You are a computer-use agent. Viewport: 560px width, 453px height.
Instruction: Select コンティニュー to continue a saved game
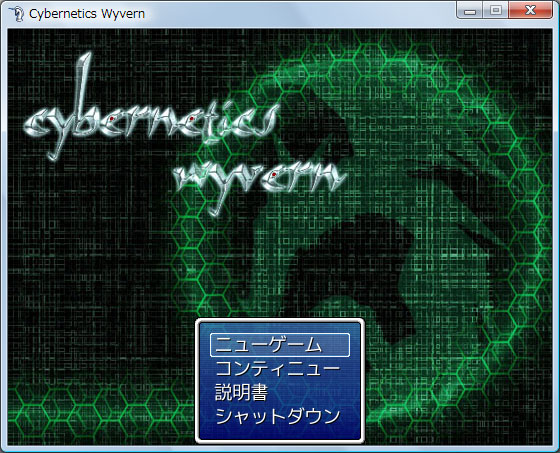click(278, 369)
